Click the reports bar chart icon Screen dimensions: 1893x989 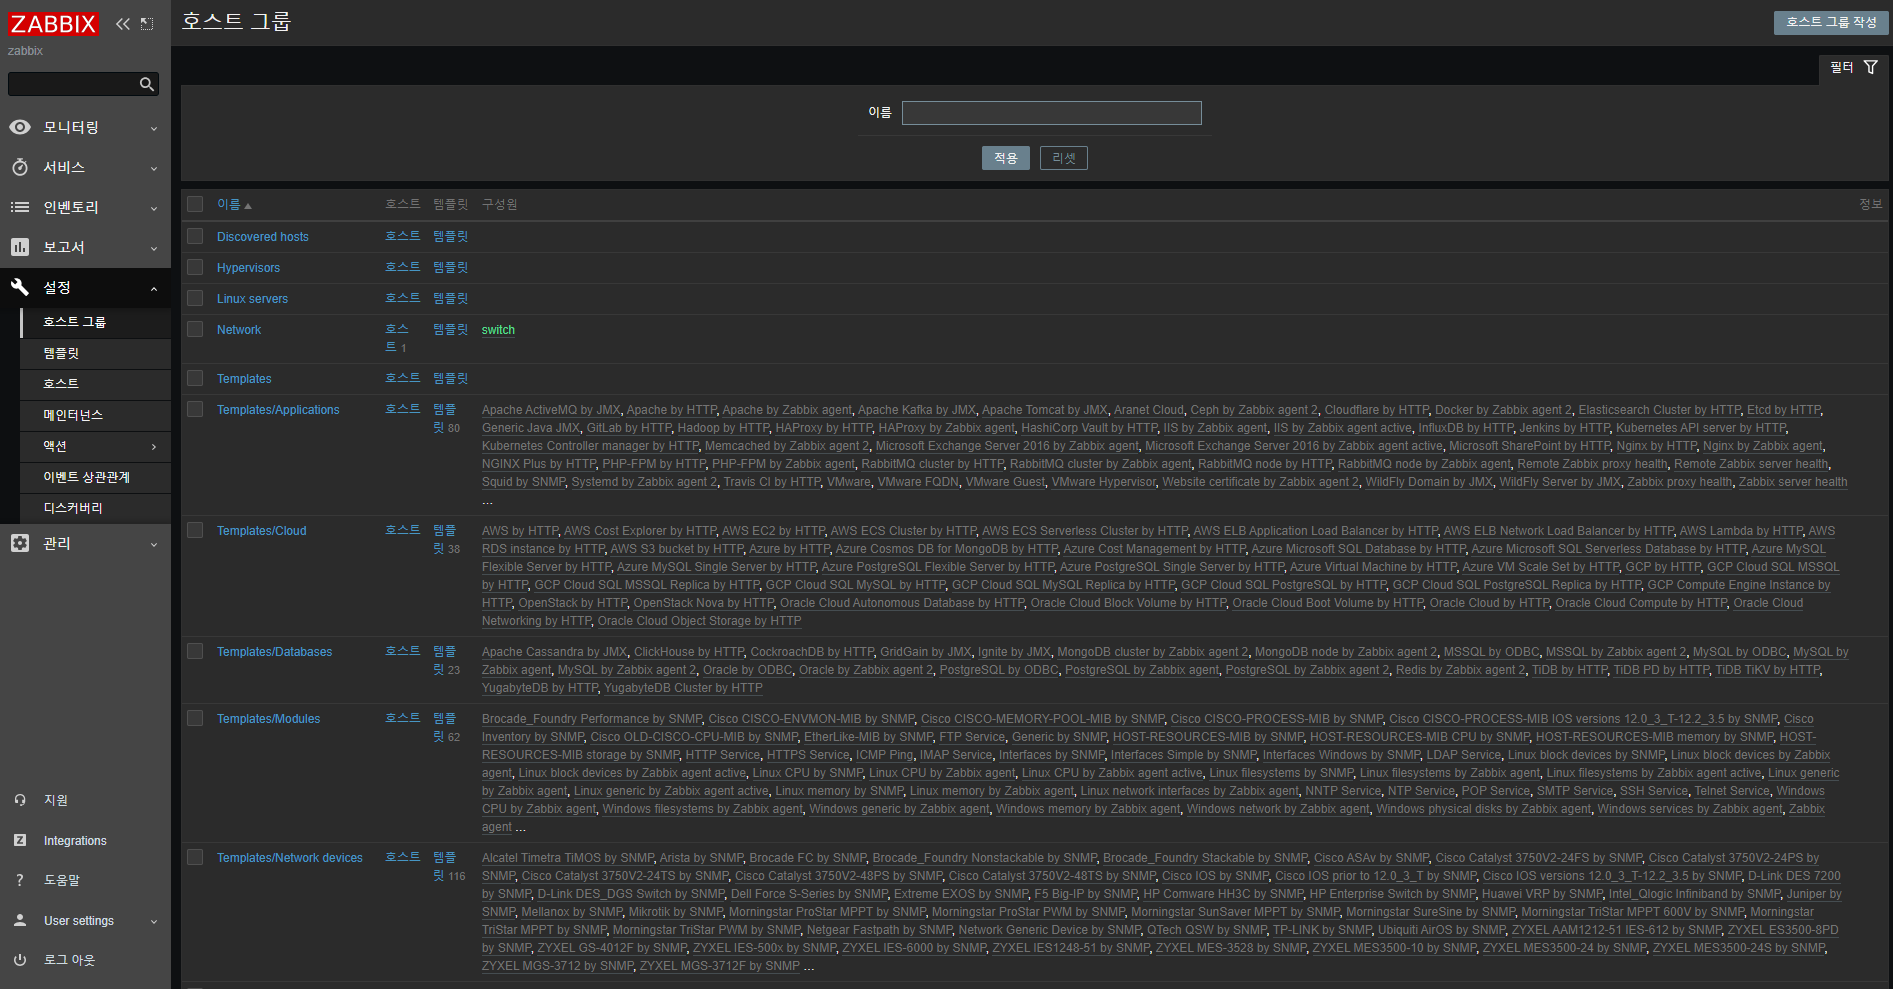coord(20,247)
